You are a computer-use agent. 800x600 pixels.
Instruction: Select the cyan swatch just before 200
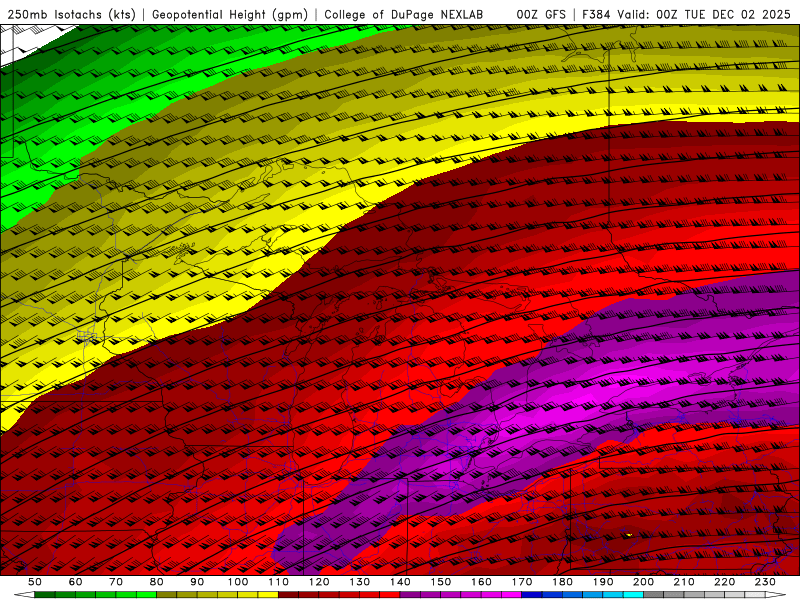[x=633, y=595]
